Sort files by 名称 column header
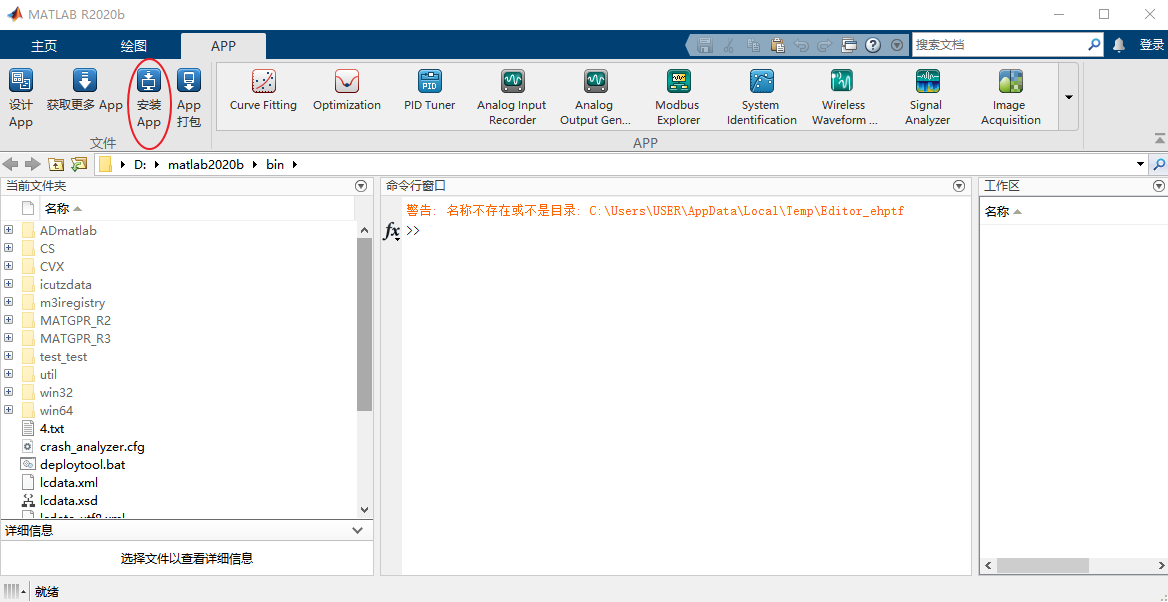This screenshot has height=602, width=1168. pos(56,209)
